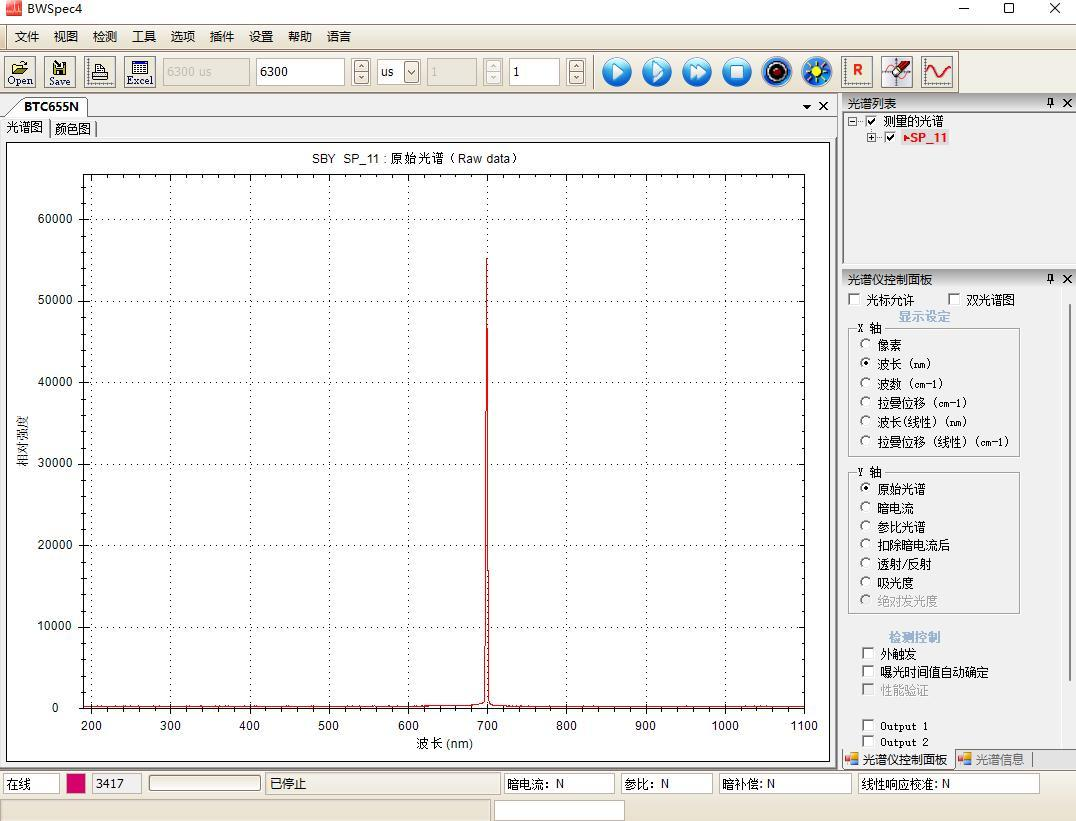Viewport: 1076px width, 821px height.
Task: Stop acquisition with the stop icon
Action: [737, 72]
